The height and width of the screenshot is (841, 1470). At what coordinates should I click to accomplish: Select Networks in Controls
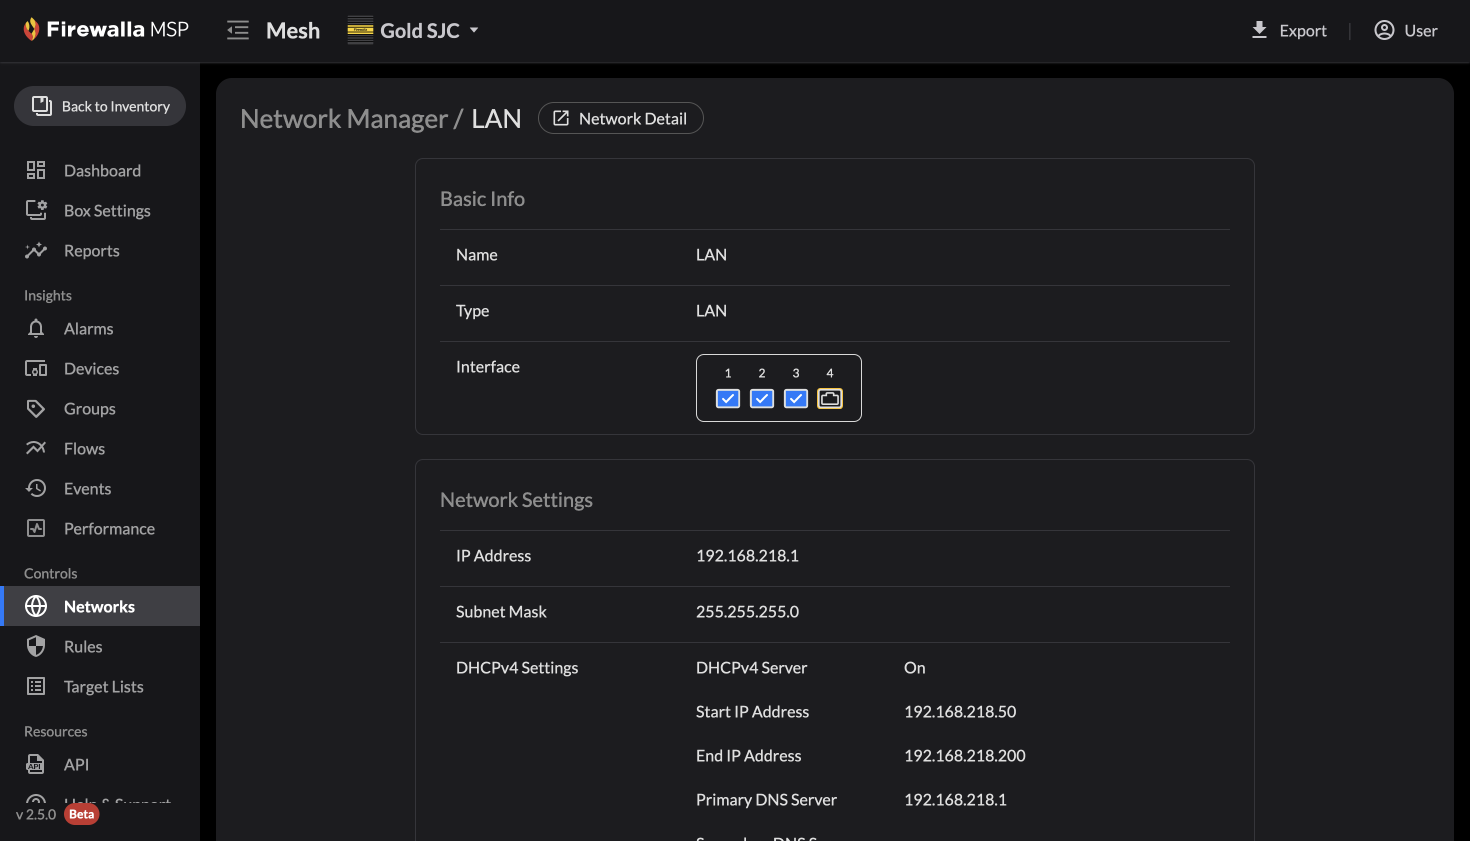point(100,606)
